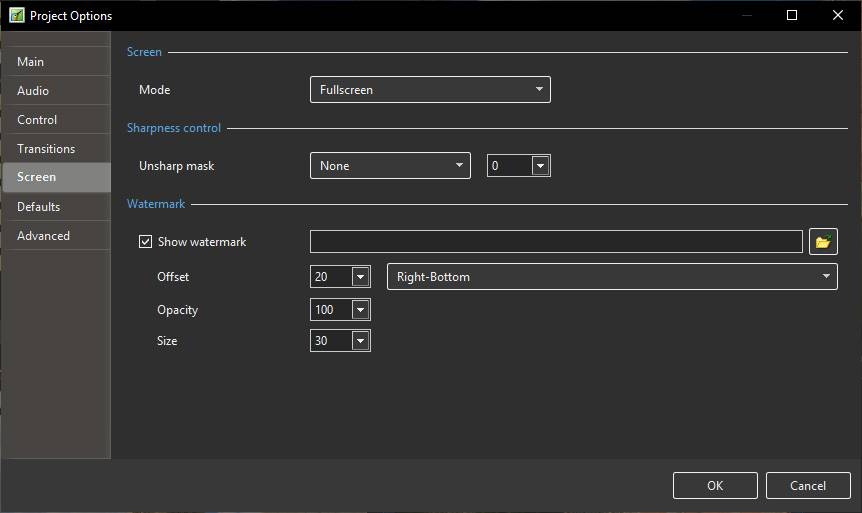Open the screen Mode dropdown
The image size is (862, 513).
430,90
